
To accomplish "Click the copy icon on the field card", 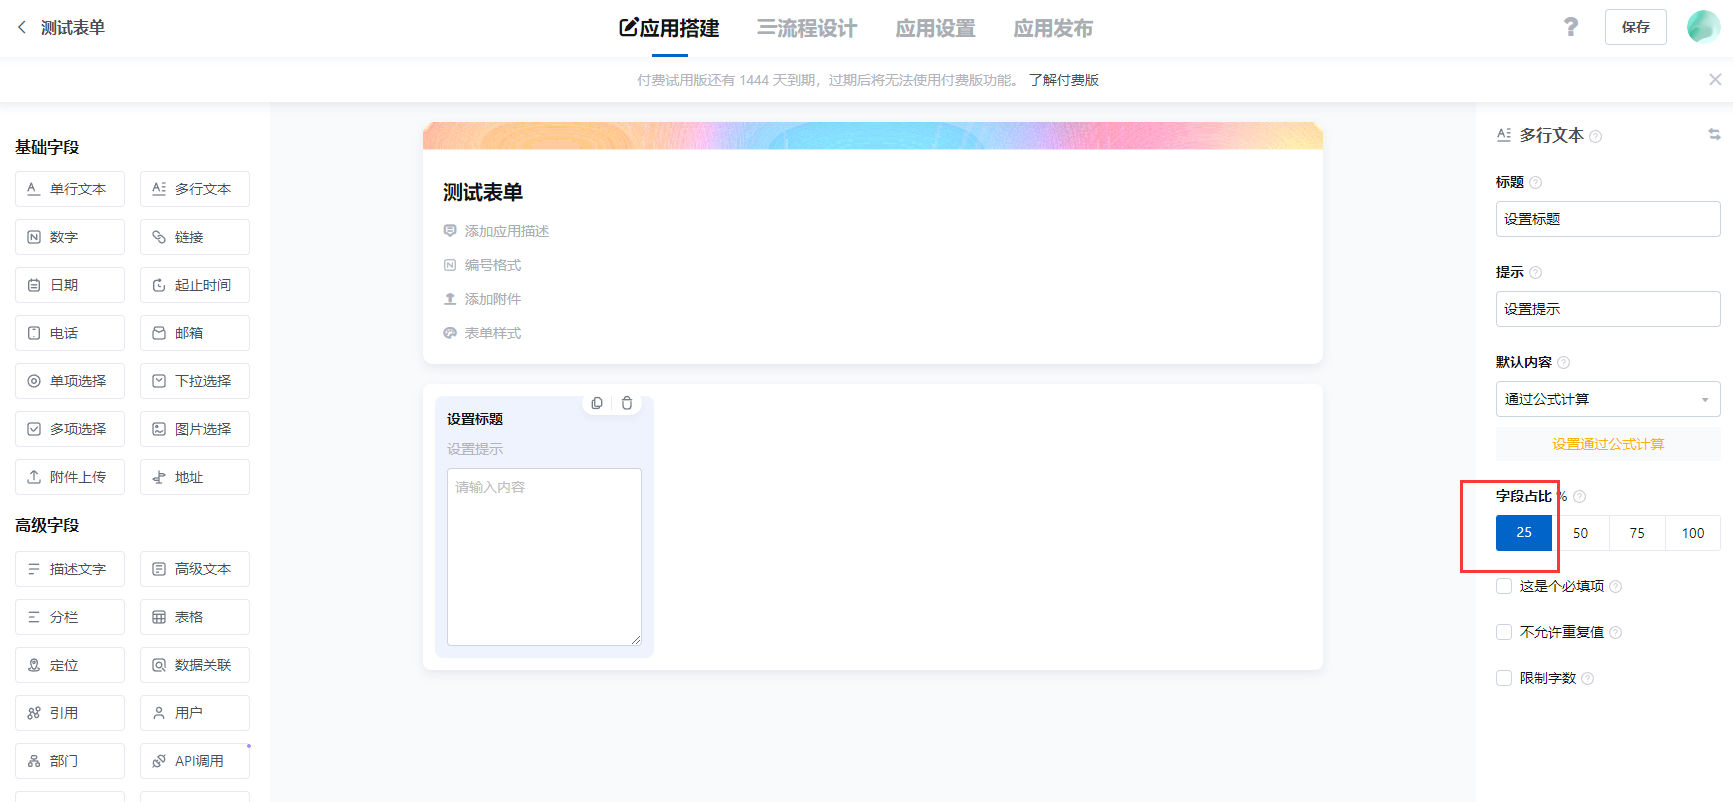I will pos(597,403).
